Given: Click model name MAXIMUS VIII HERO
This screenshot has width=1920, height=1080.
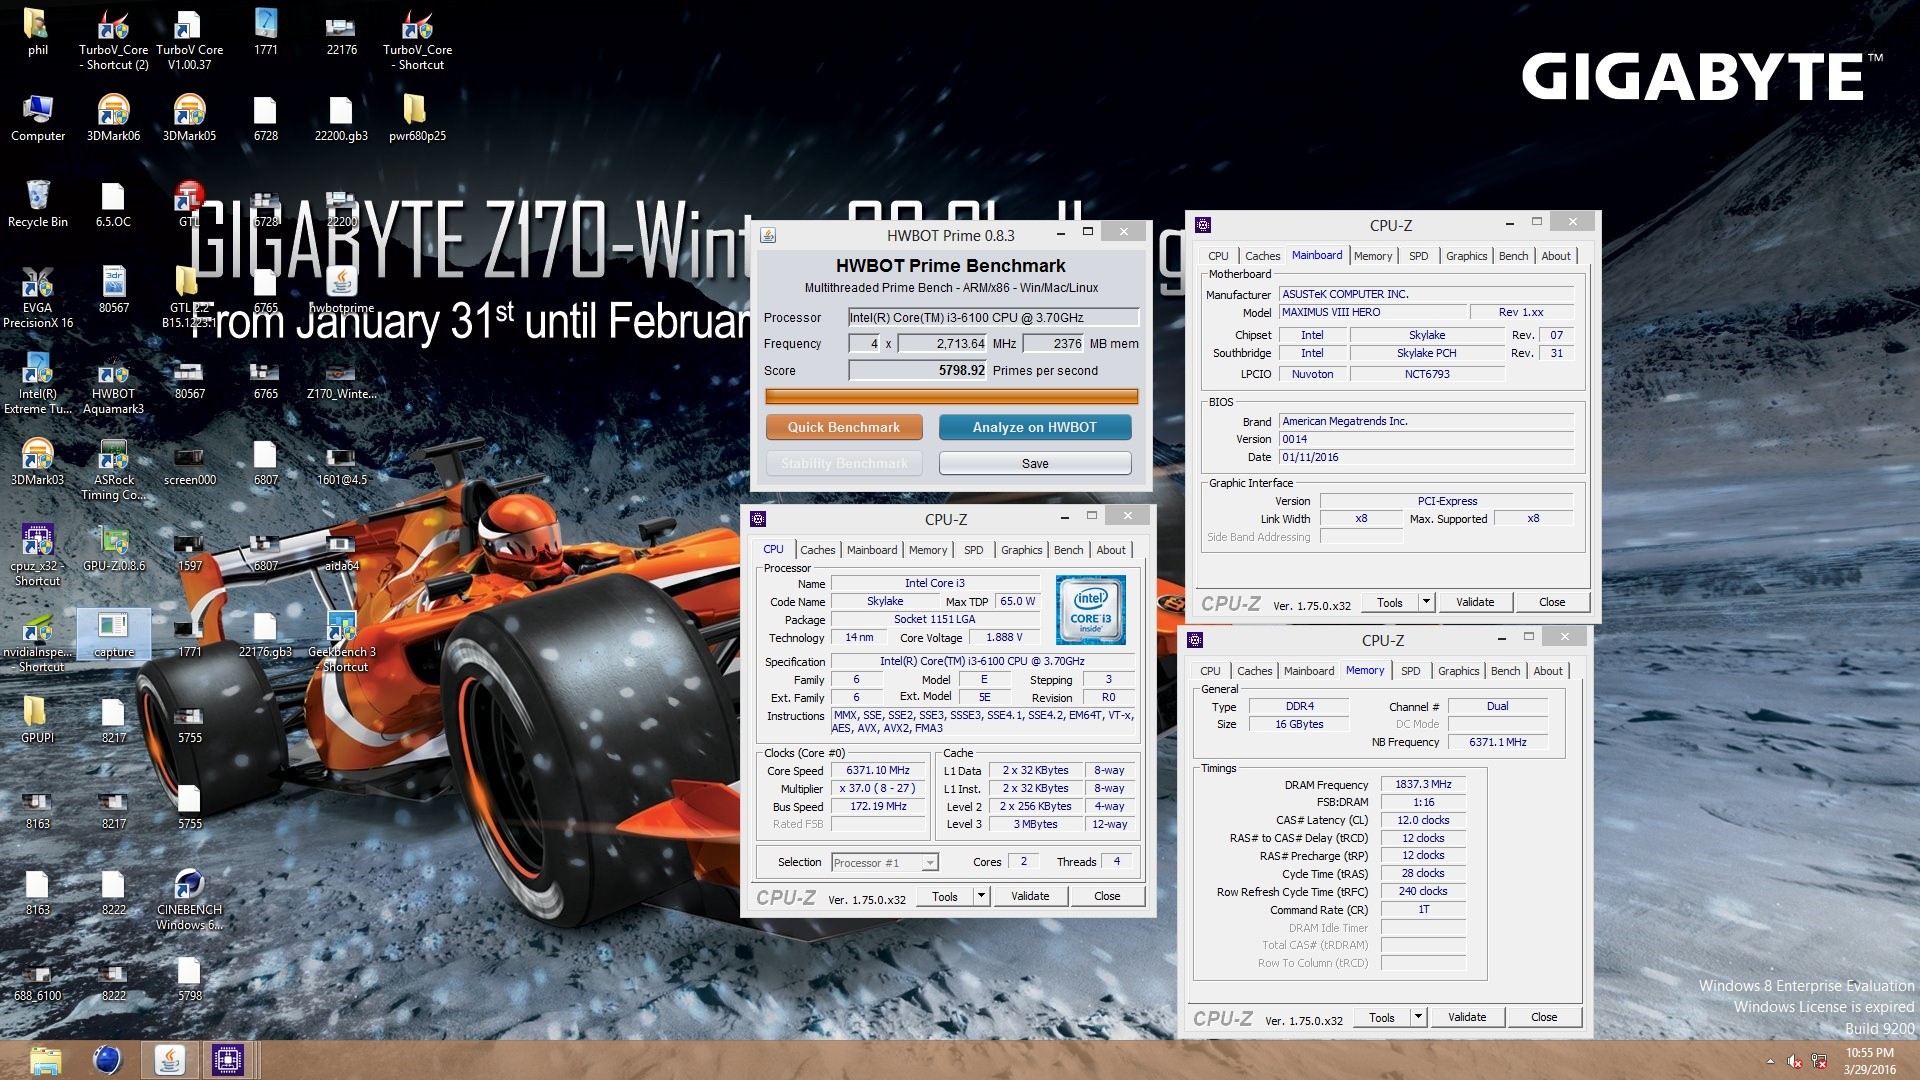Looking at the screenshot, I should pos(1373,313).
